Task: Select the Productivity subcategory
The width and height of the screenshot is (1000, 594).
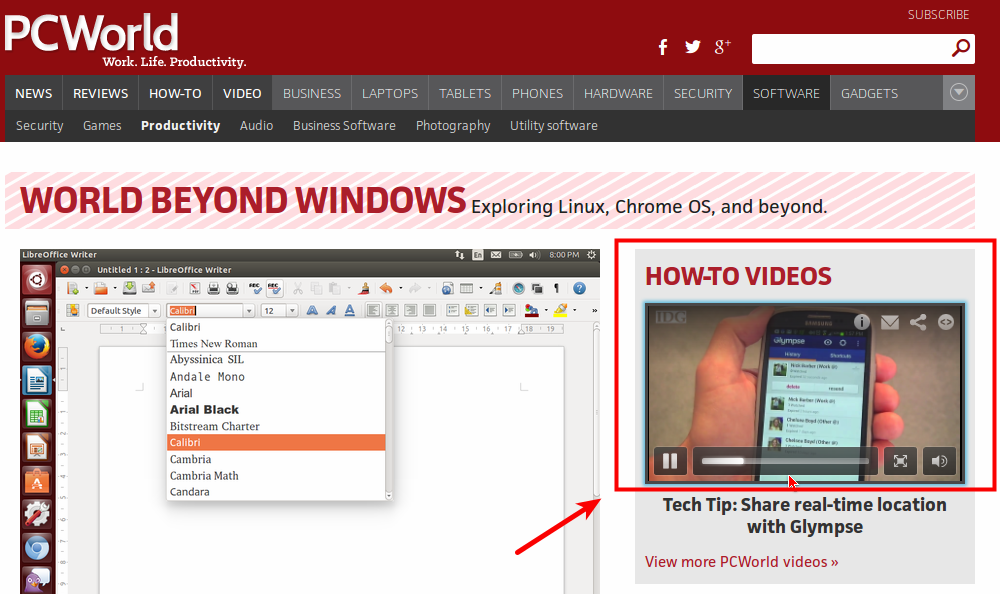Action: tap(180, 126)
